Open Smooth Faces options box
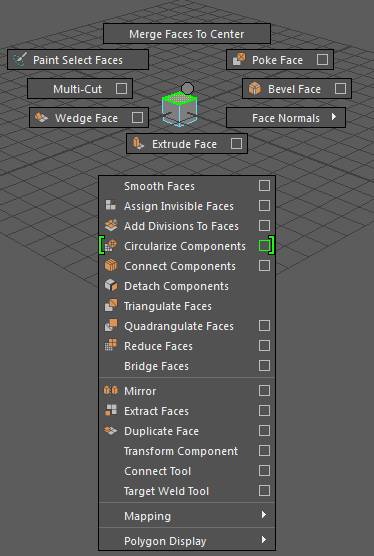The image size is (374, 556). coord(264,185)
